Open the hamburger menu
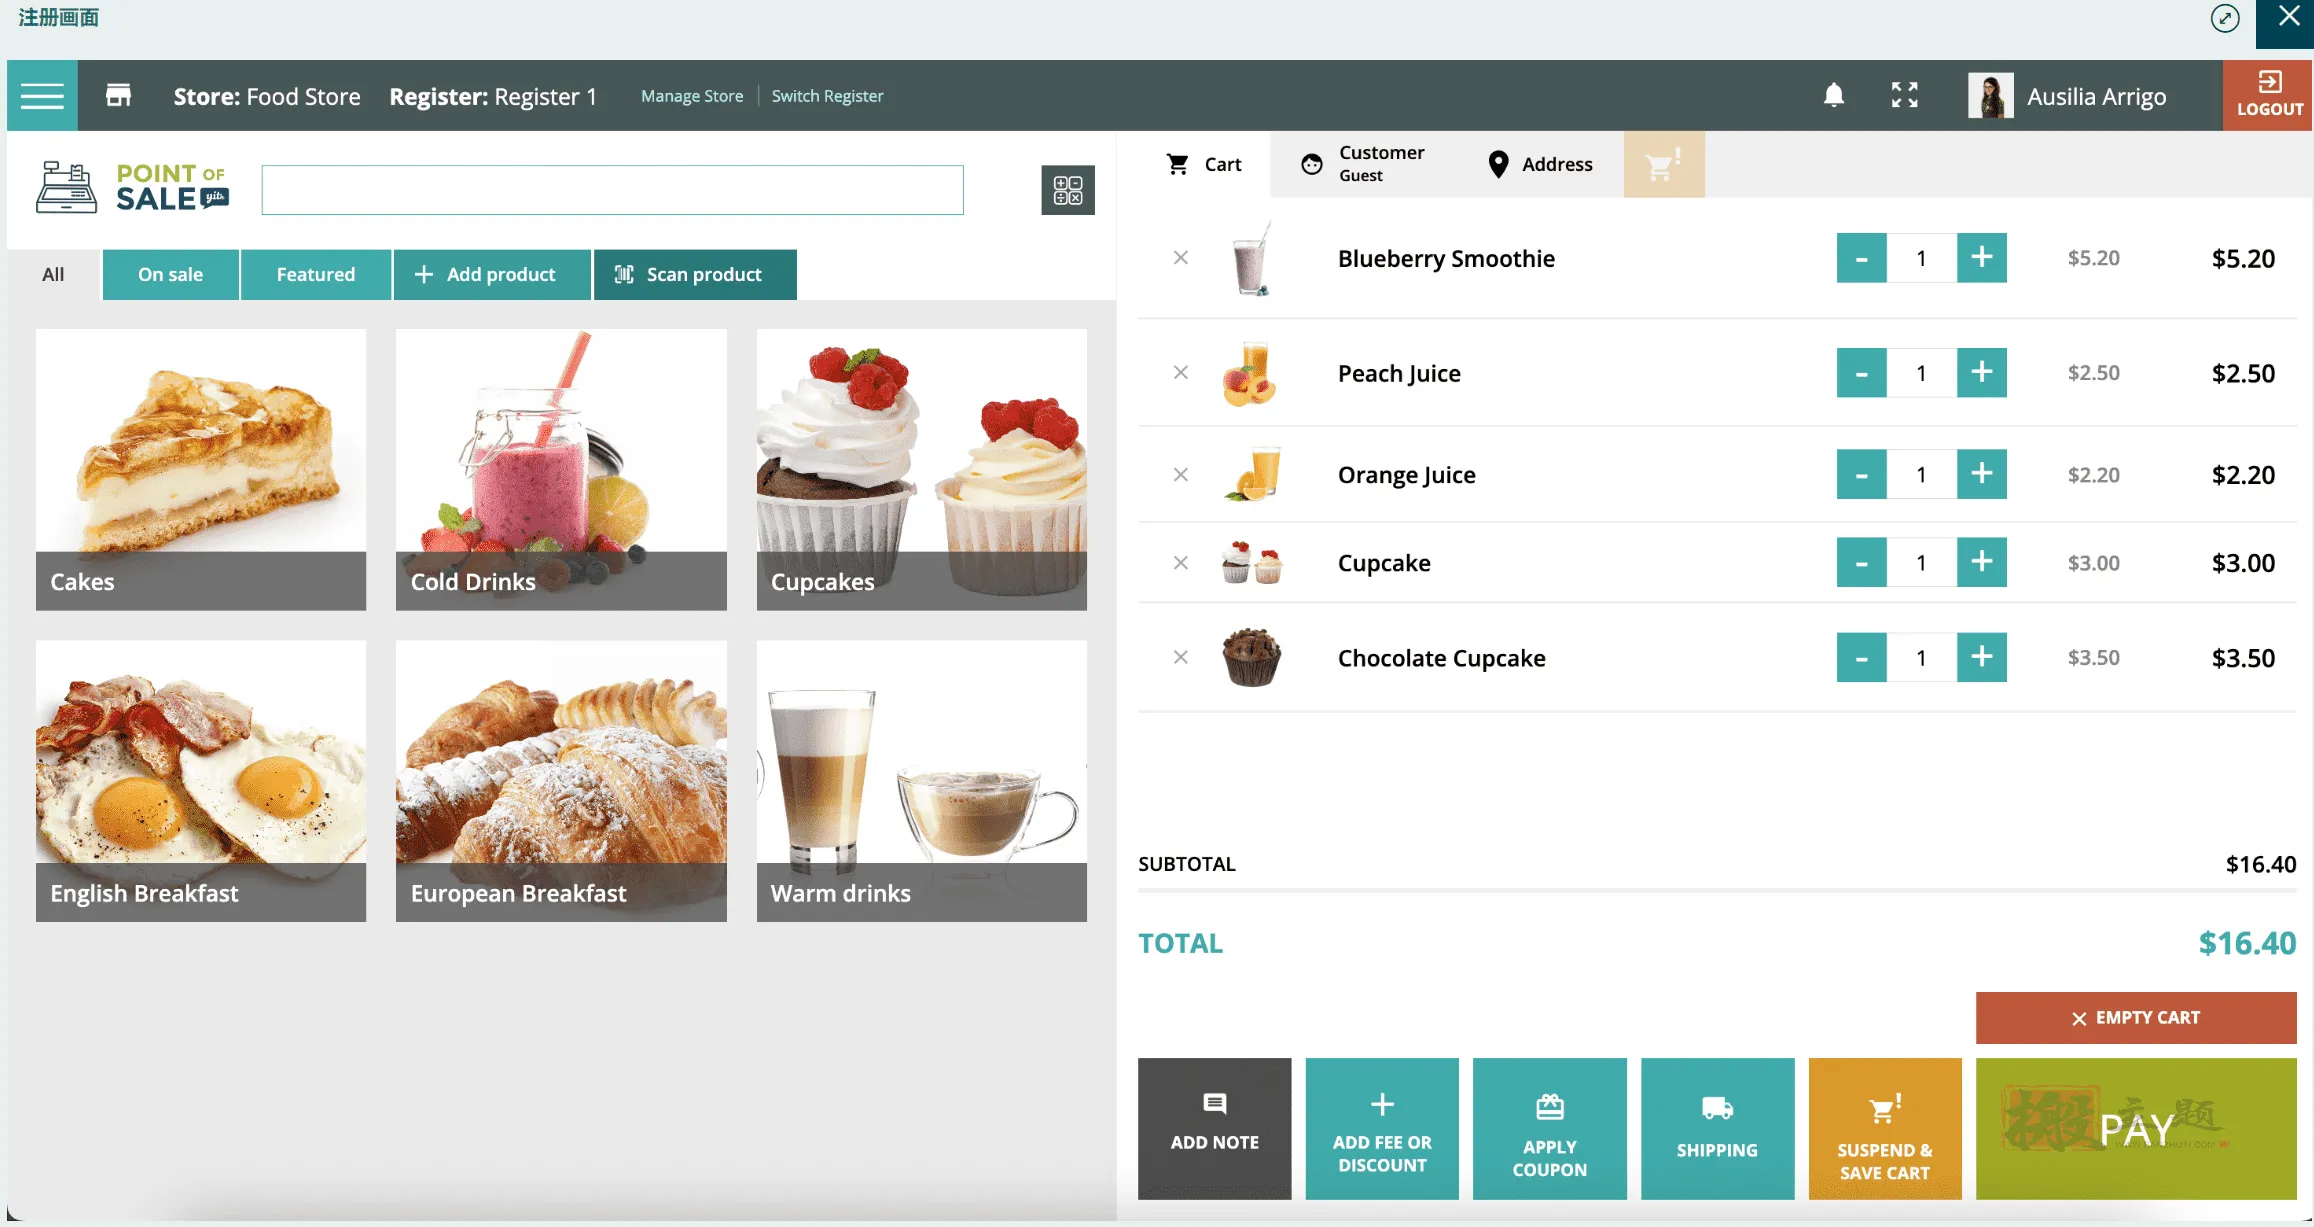2314x1227 pixels. pos(42,96)
